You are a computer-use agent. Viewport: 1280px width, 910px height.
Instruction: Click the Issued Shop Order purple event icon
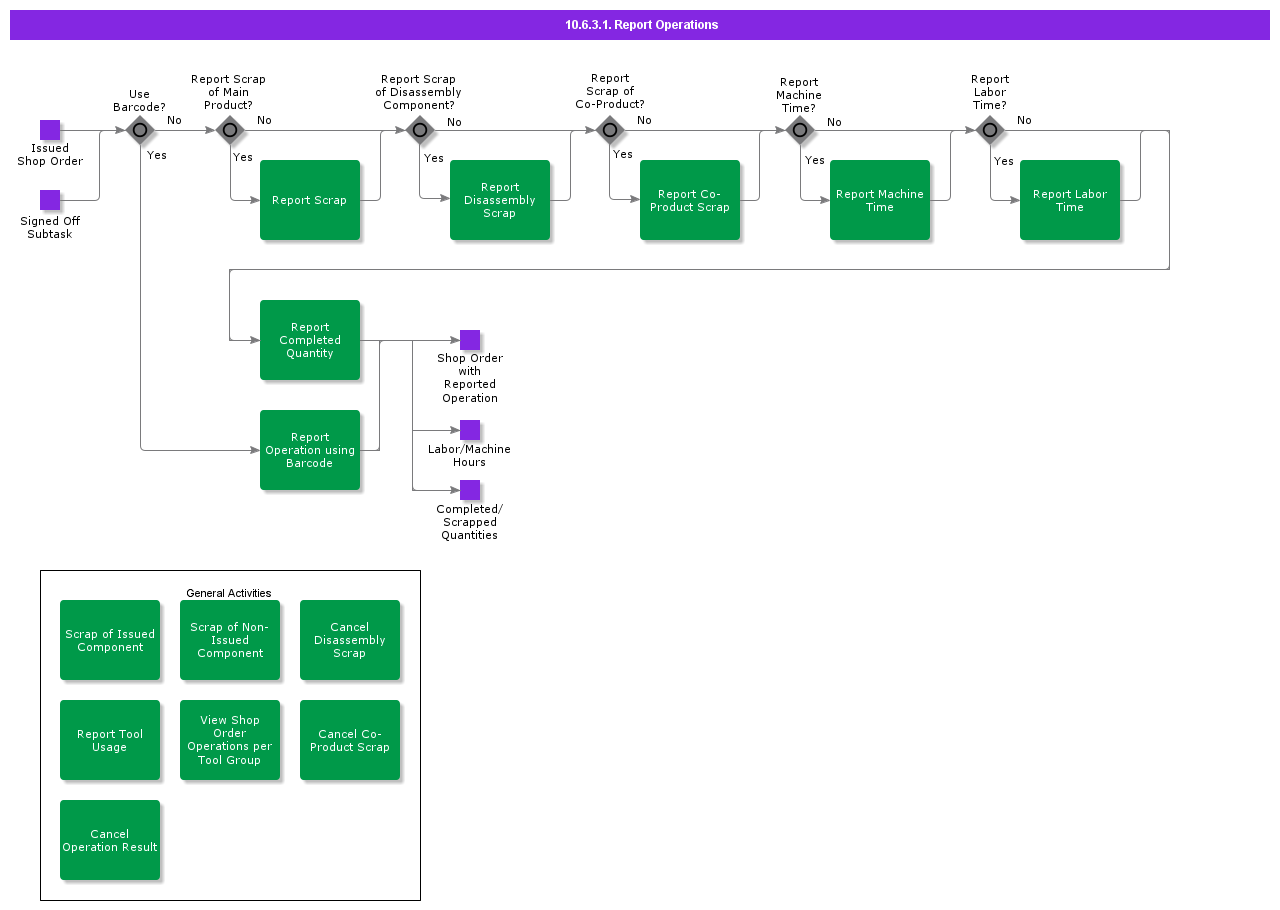[x=50, y=130]
